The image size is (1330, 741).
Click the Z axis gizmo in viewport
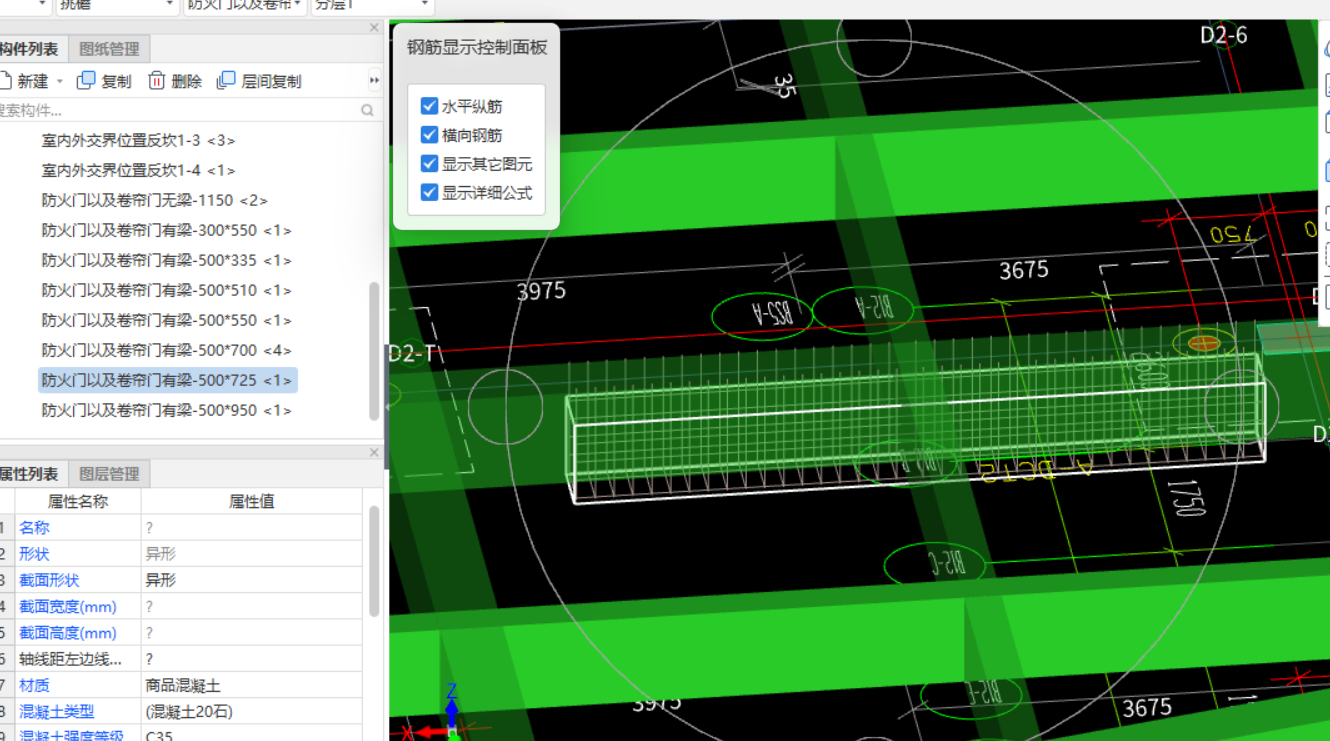pos(452,705)
